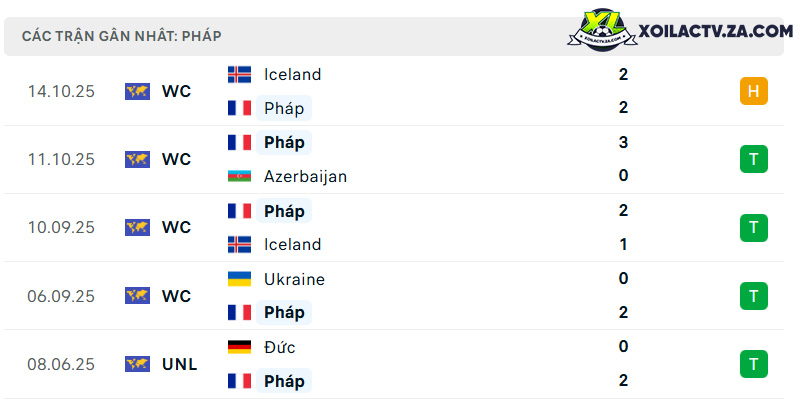Click Iceland flag in the 10.09.25 match

(239, 244)
